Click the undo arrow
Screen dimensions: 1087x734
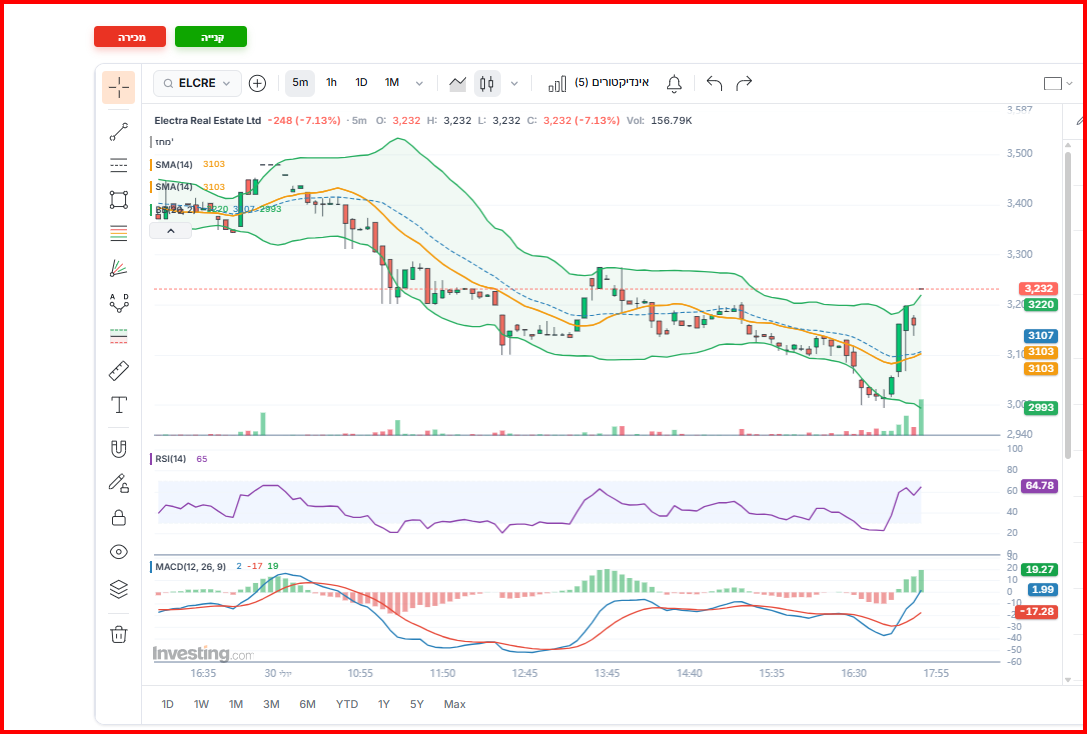[714, 83]
